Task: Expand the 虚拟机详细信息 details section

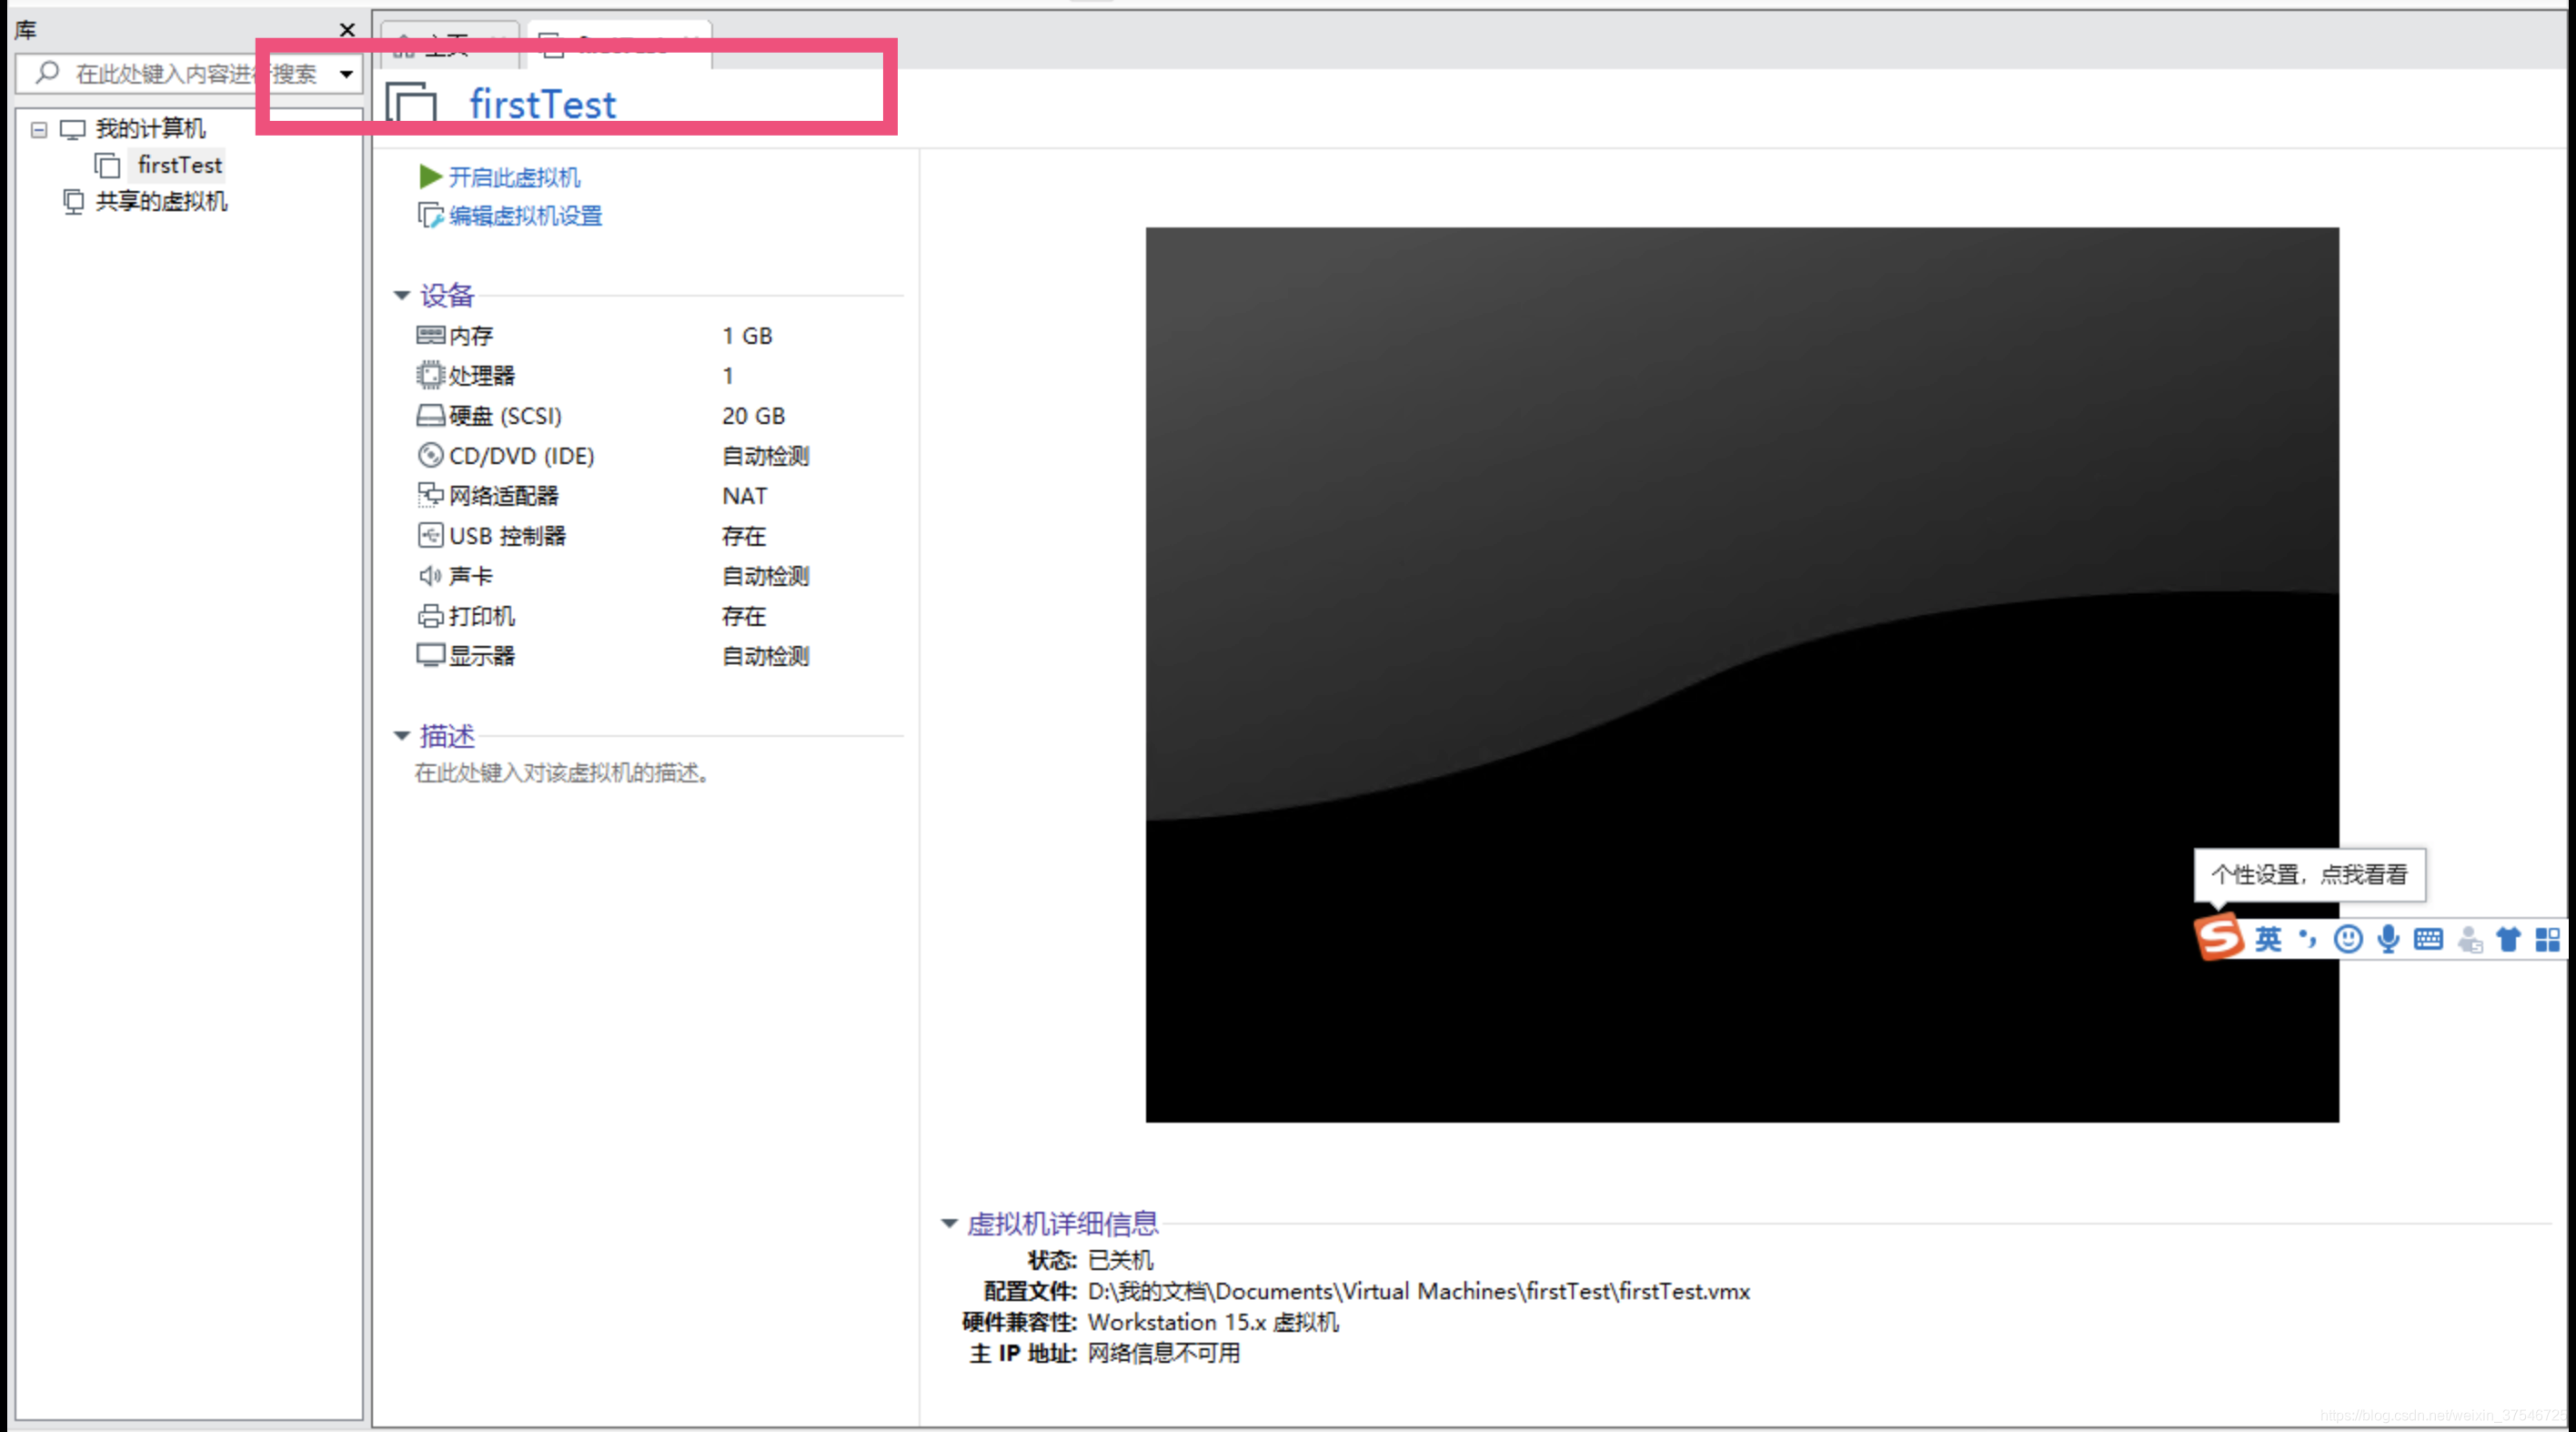Action: point(952,1220)
